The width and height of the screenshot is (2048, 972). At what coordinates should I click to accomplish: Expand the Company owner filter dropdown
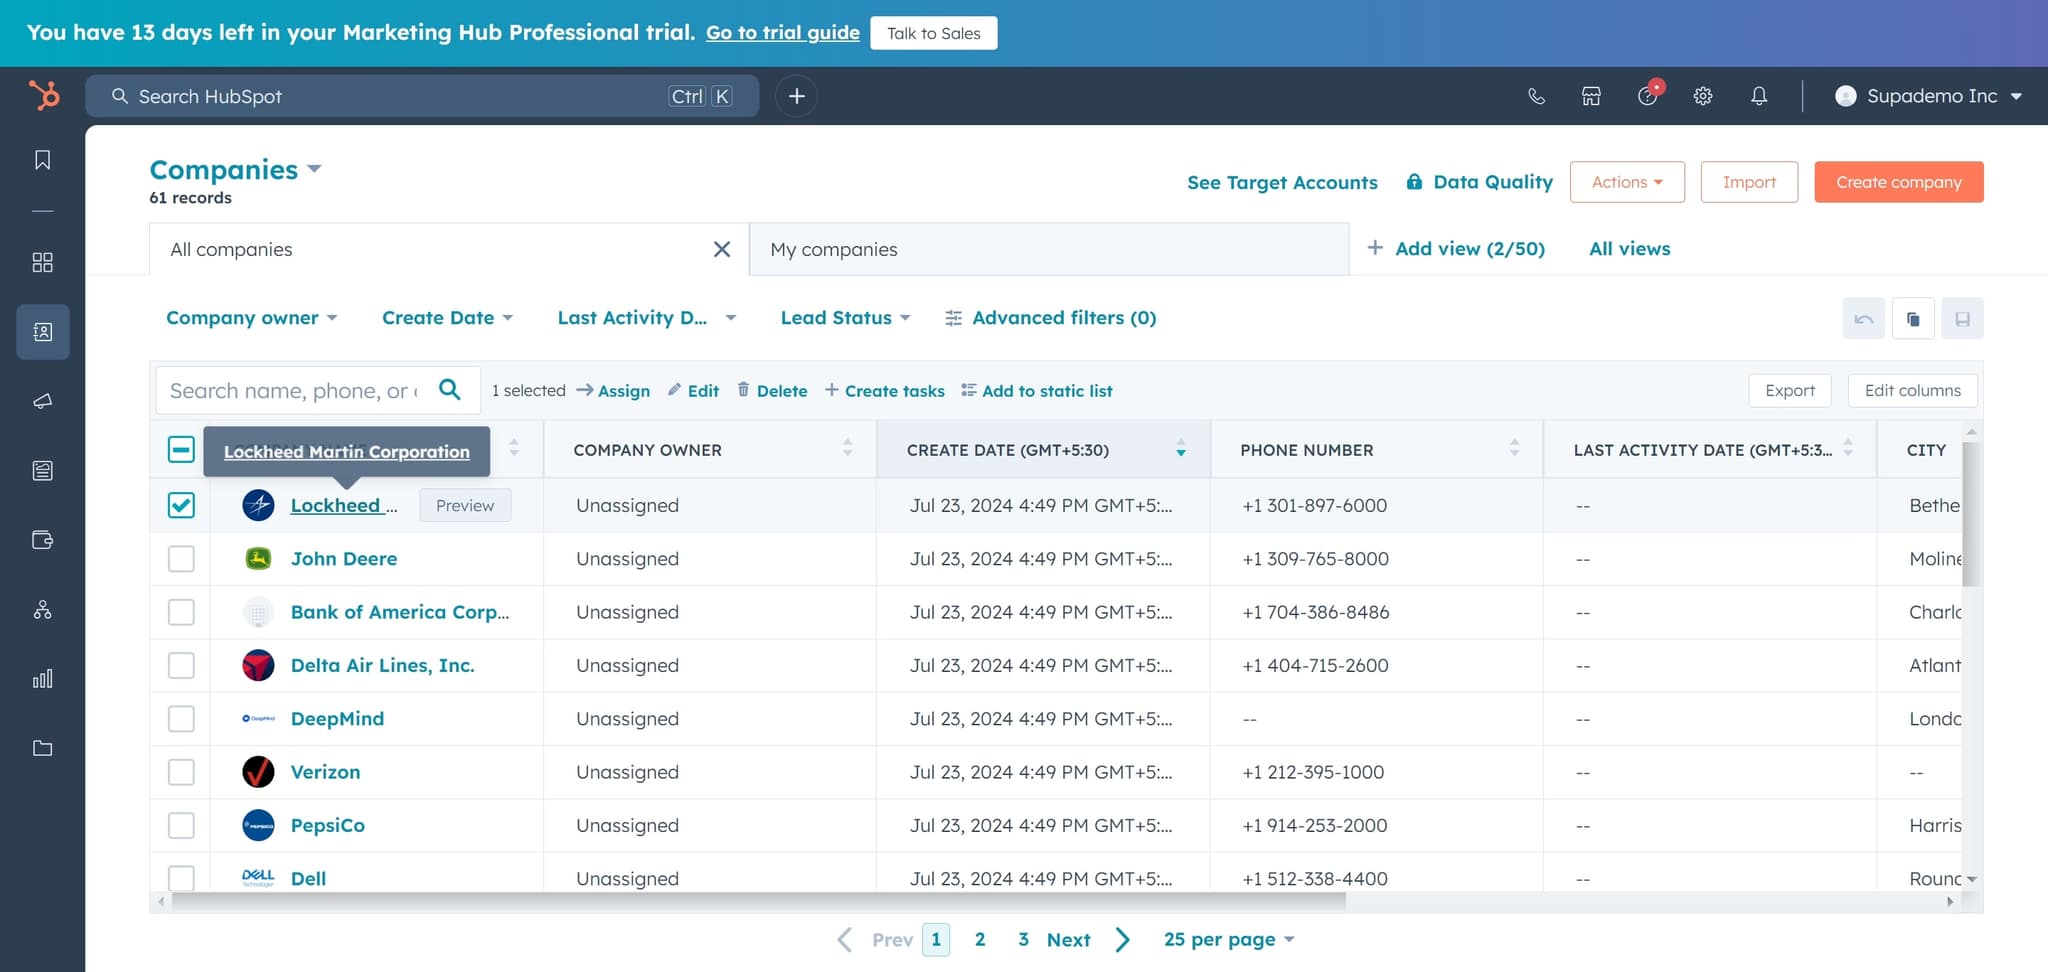(251, 318)
